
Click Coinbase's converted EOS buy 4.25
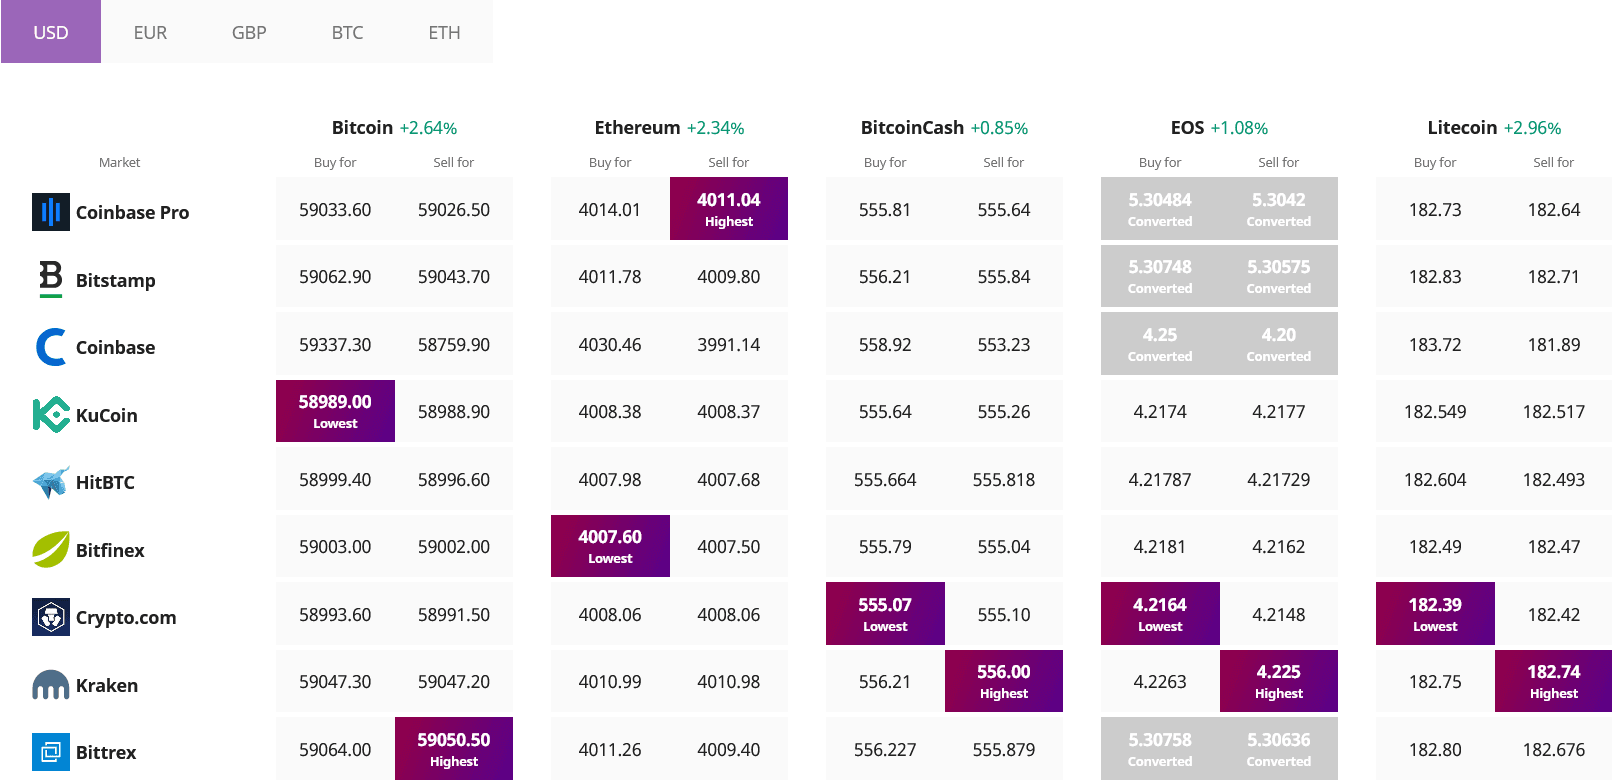[1160, 343]
